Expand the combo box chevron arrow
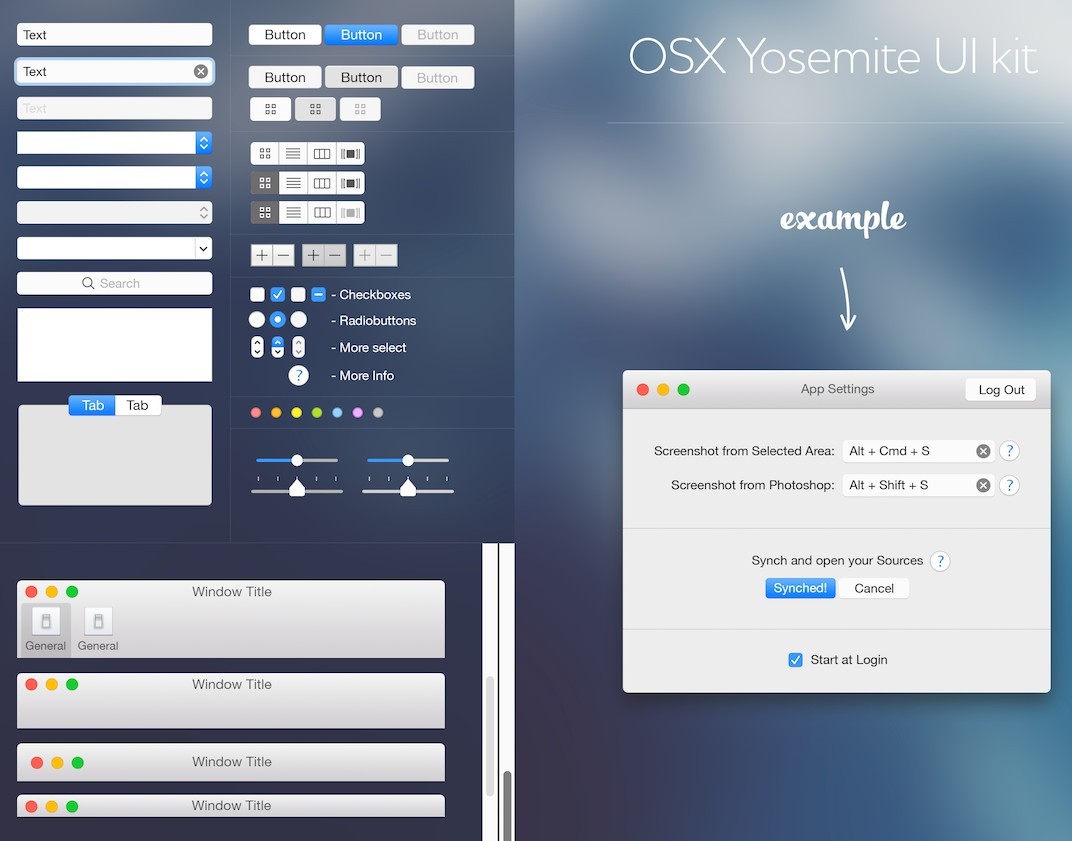 click(203, 248)
